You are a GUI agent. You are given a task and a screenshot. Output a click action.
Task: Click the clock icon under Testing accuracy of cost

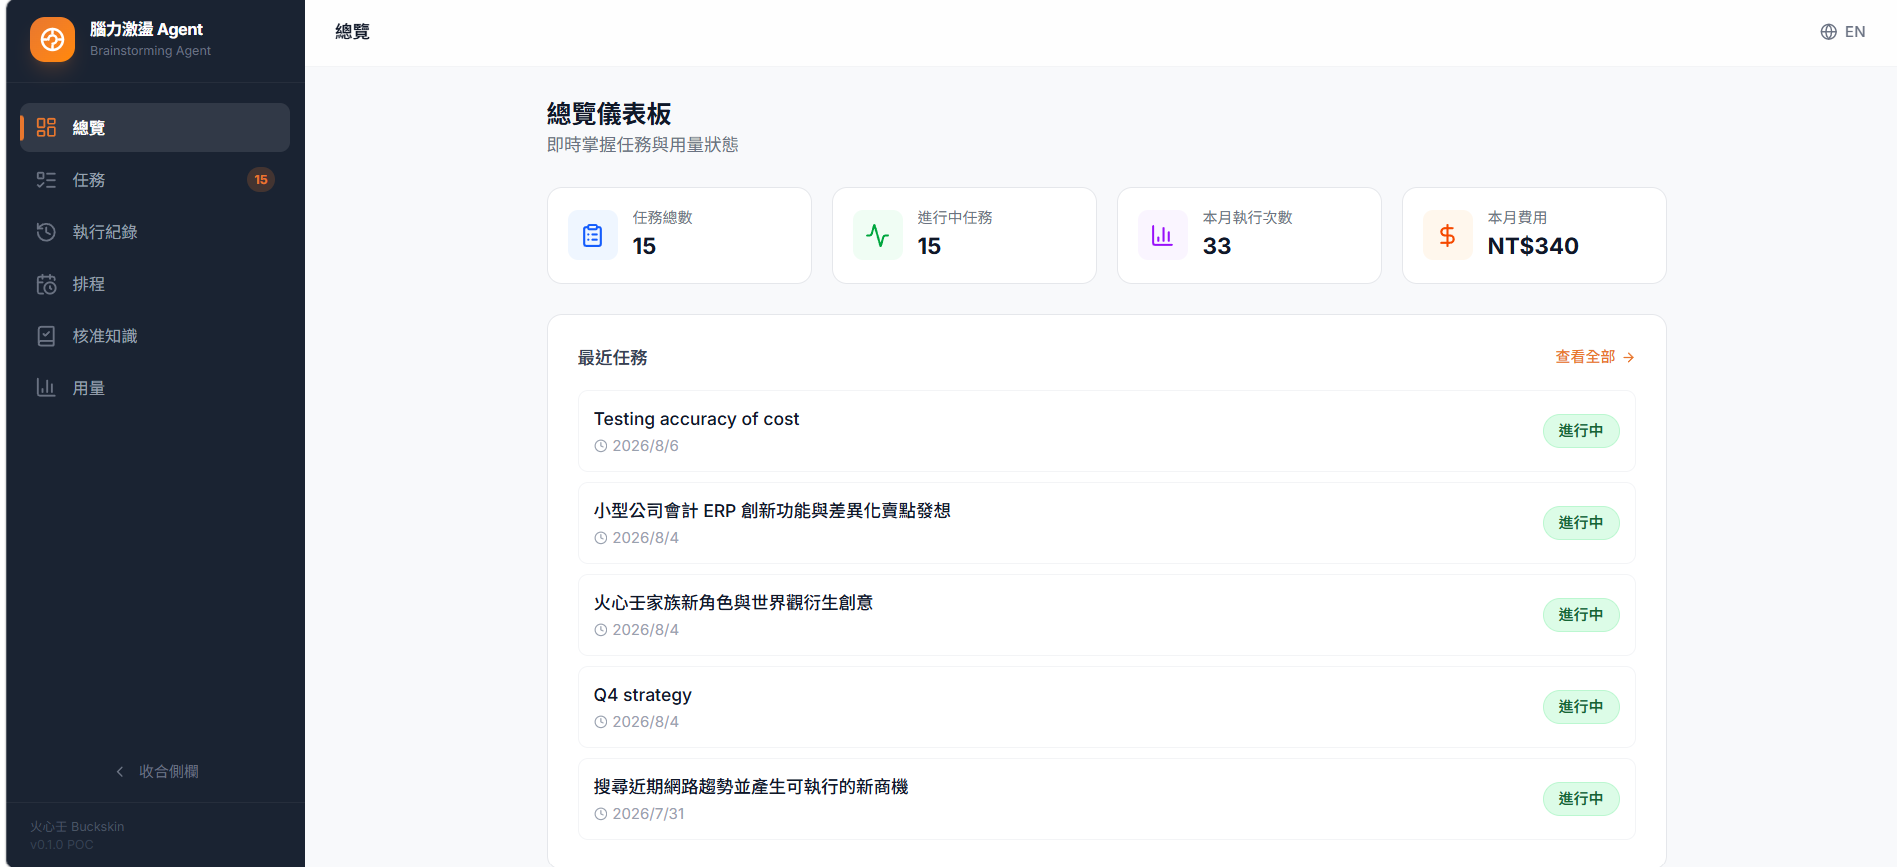pos(601,446)
